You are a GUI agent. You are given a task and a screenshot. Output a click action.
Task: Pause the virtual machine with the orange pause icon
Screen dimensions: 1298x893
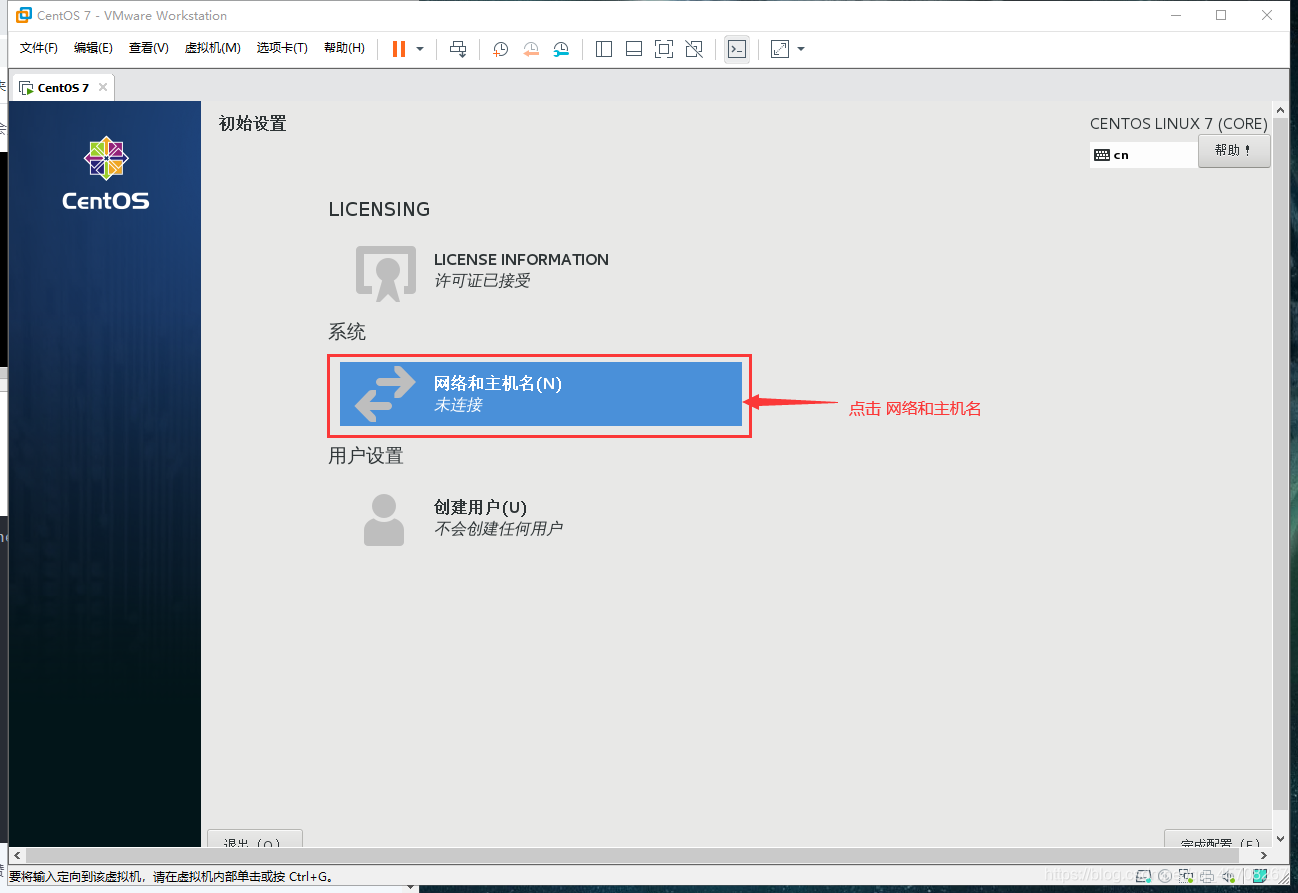398,49
